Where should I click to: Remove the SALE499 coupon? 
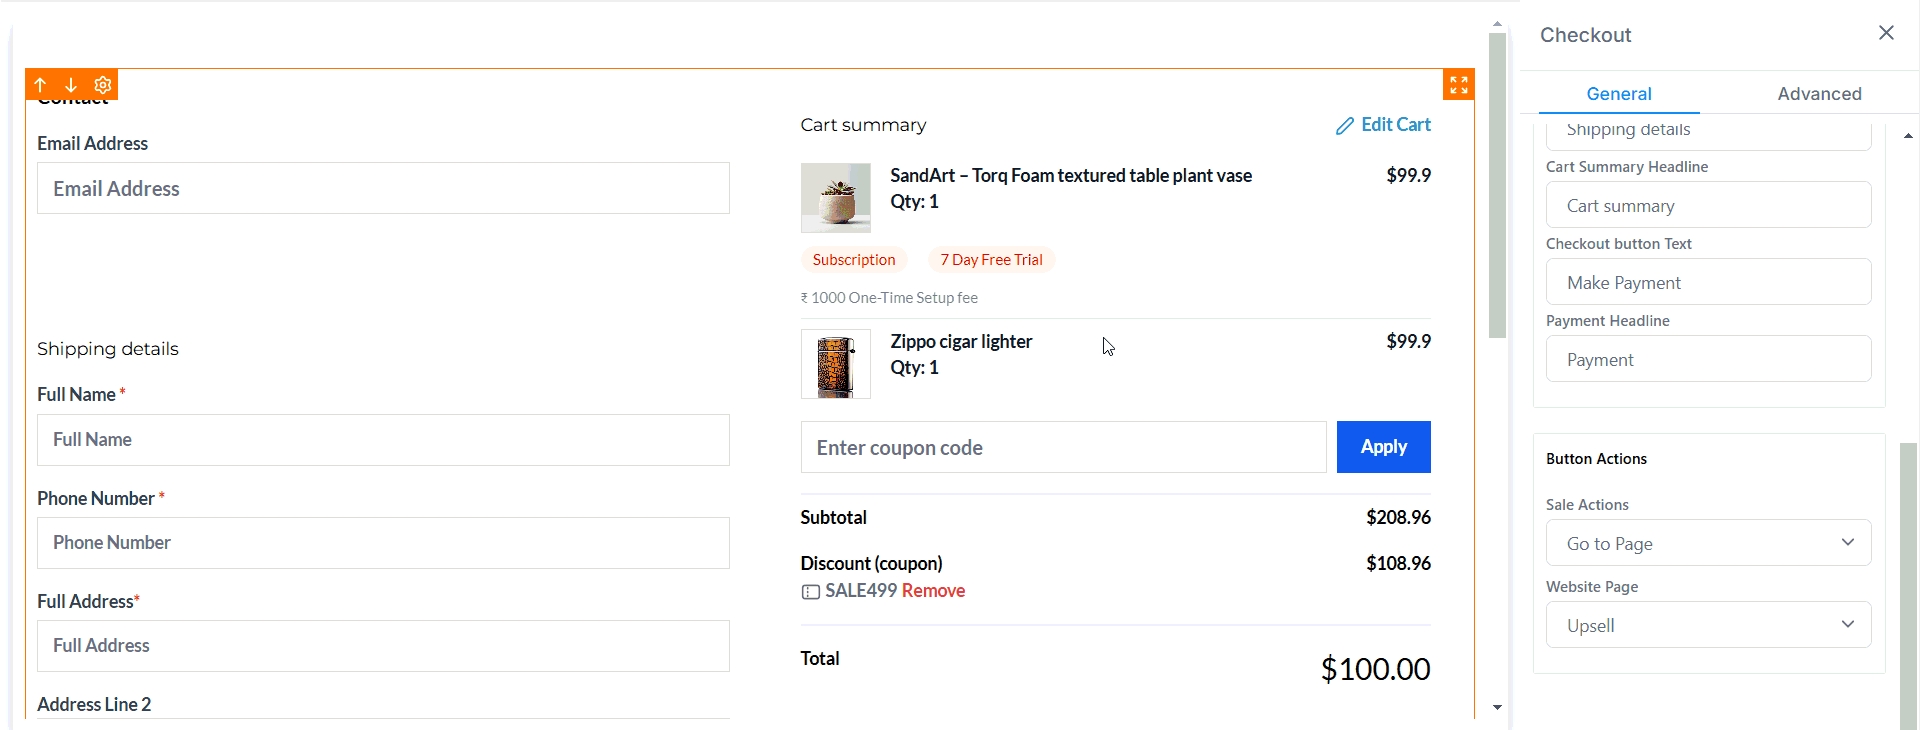(933, 591)
